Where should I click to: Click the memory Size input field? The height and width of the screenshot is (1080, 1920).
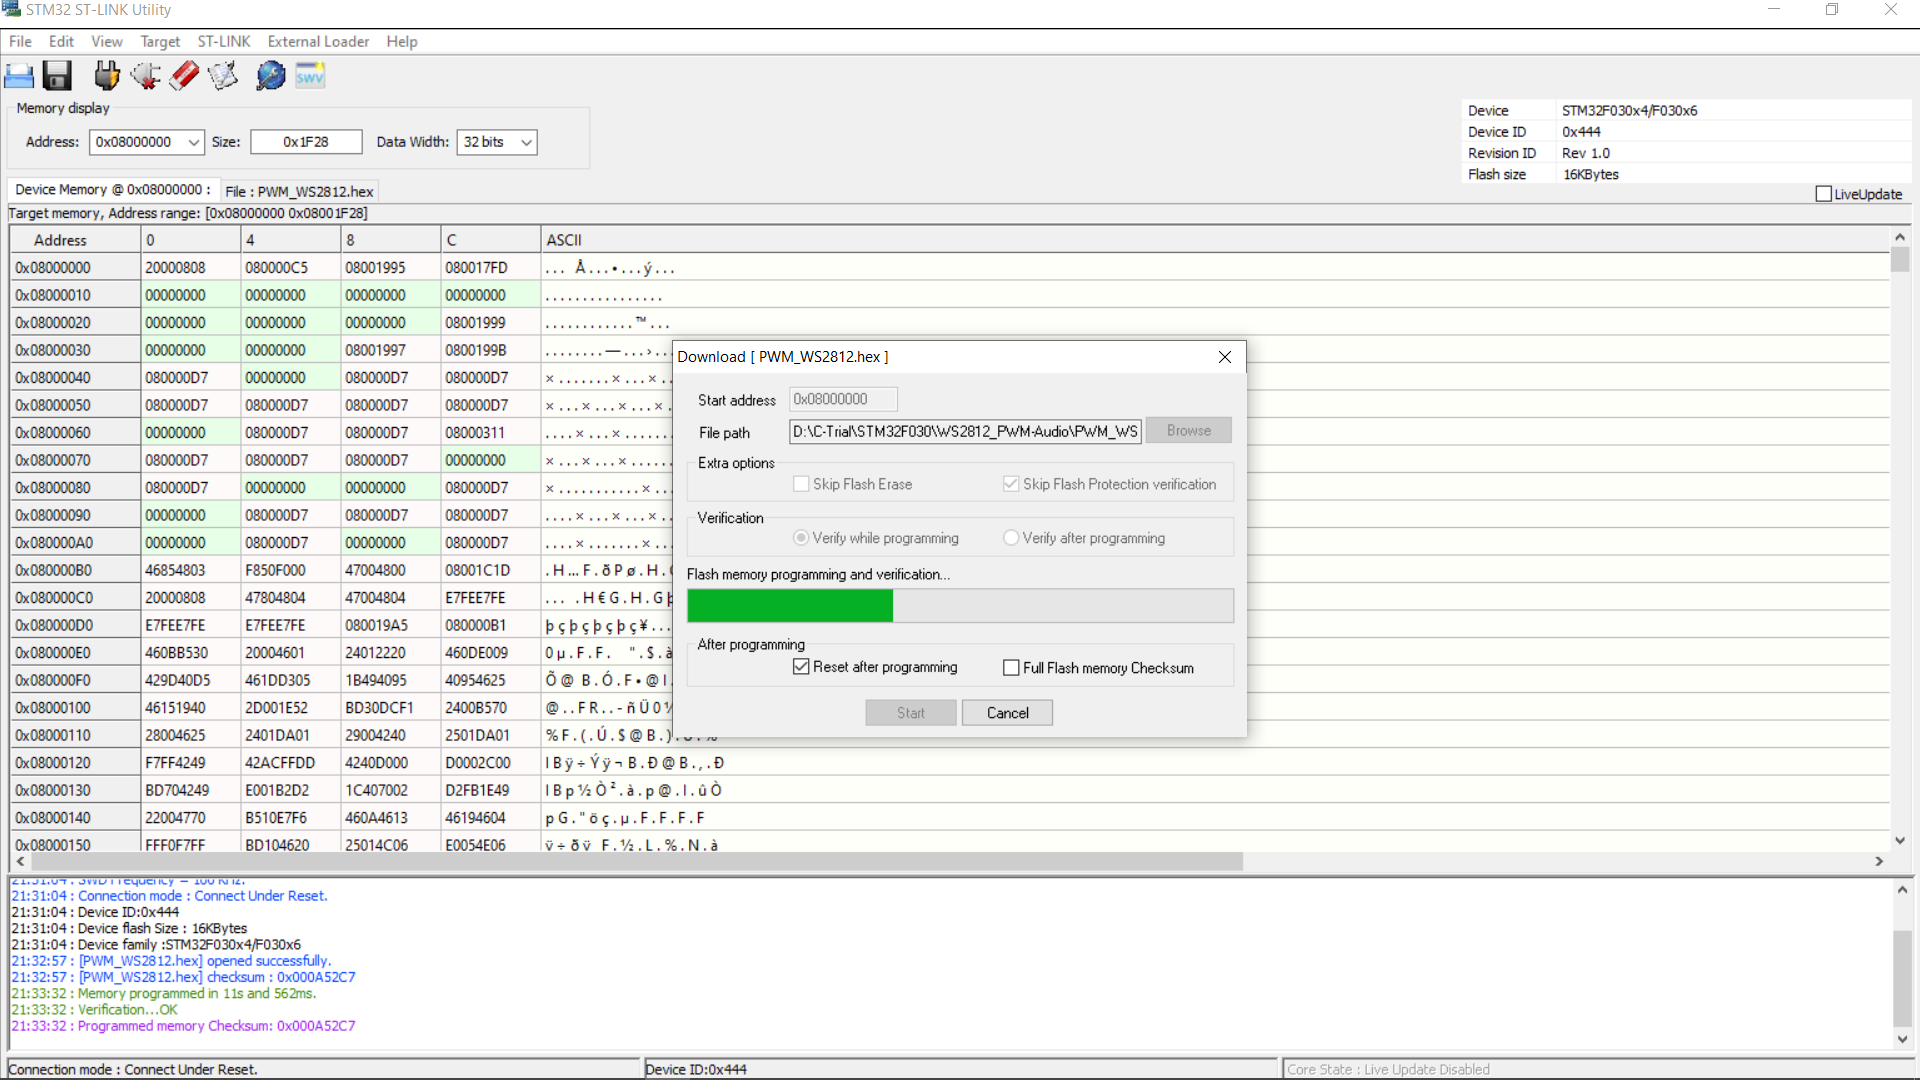pyautogui.click(x=306, y=142)
